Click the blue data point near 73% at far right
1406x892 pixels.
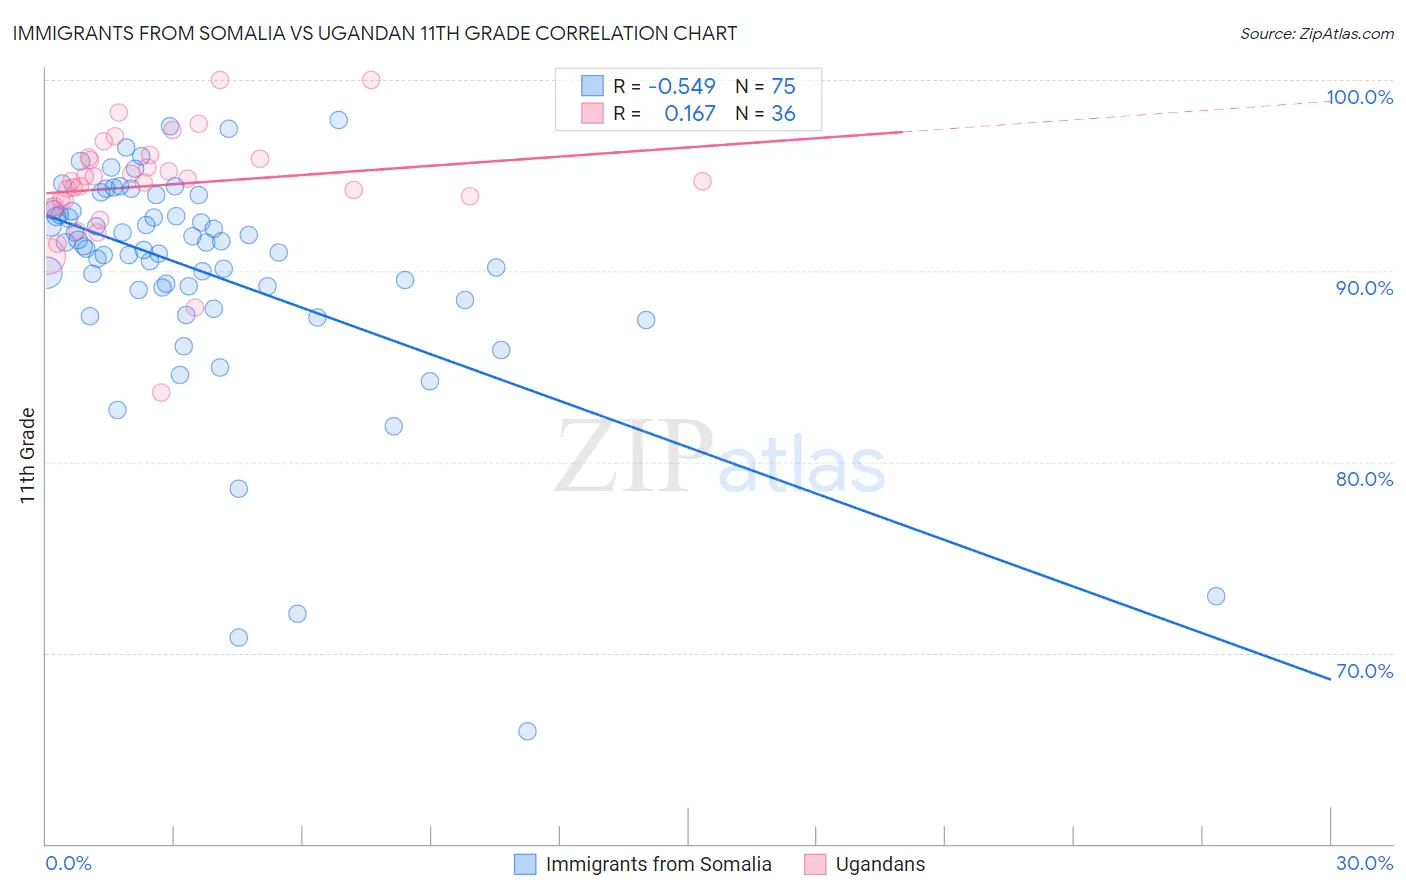(x=1216, y=596)
